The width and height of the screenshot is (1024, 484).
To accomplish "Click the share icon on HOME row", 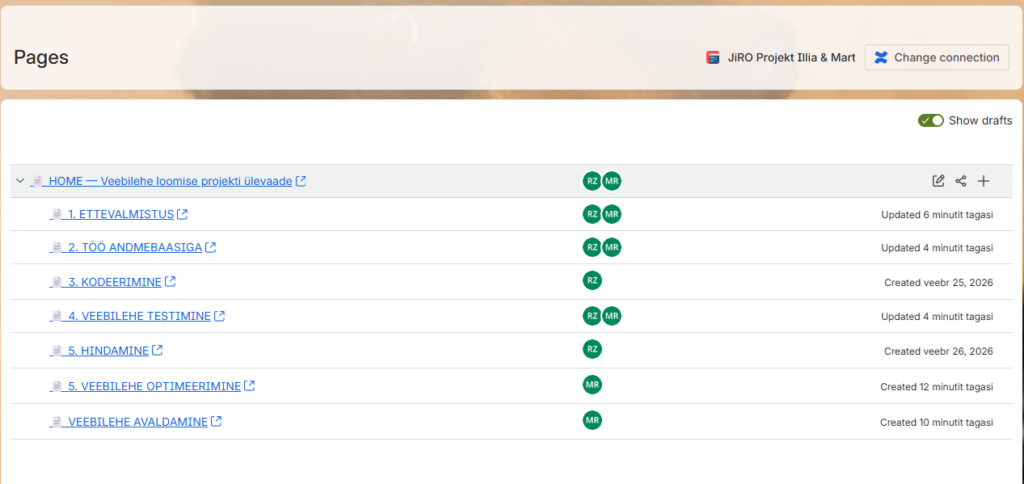I will click(x=961, y=181).
